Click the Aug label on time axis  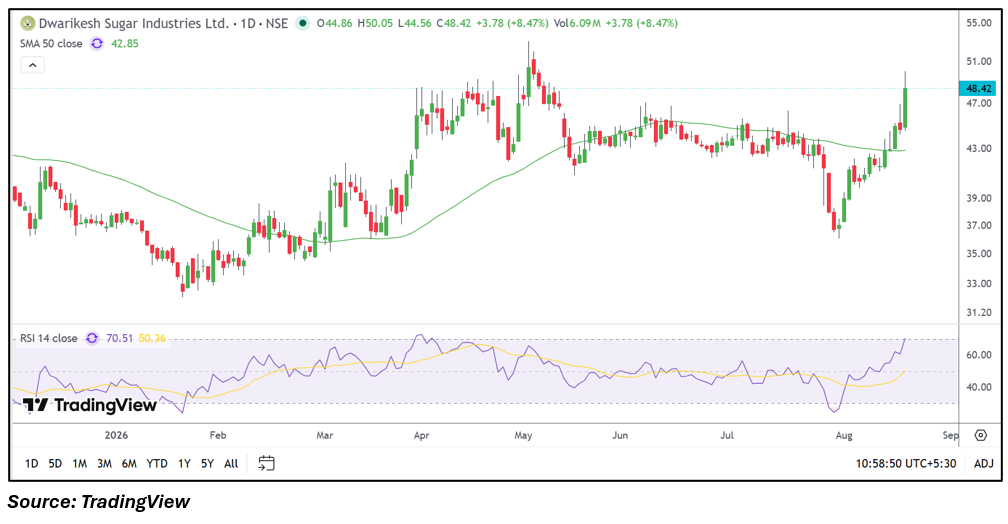(844, 435)
